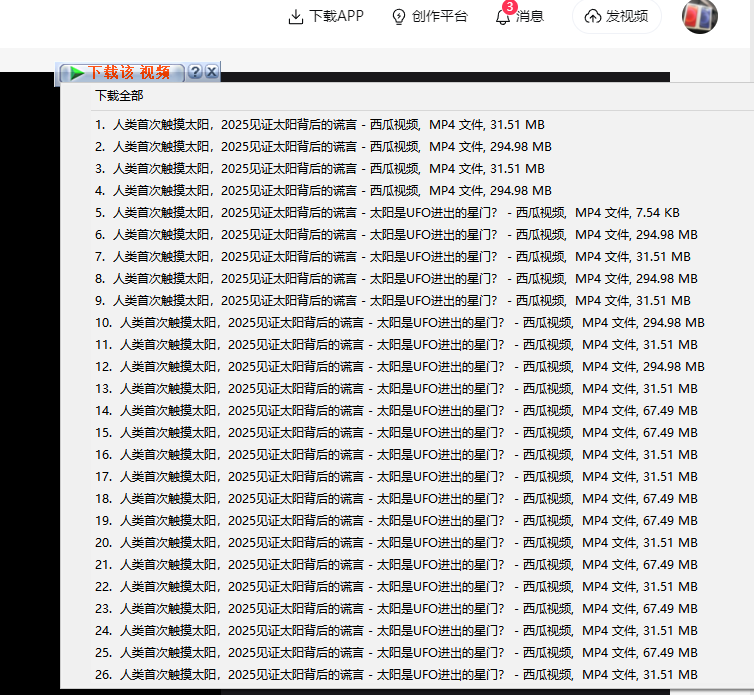Pick list item 11, 31.51 MB
Screen dimensions: 754x695
[396, 345]
